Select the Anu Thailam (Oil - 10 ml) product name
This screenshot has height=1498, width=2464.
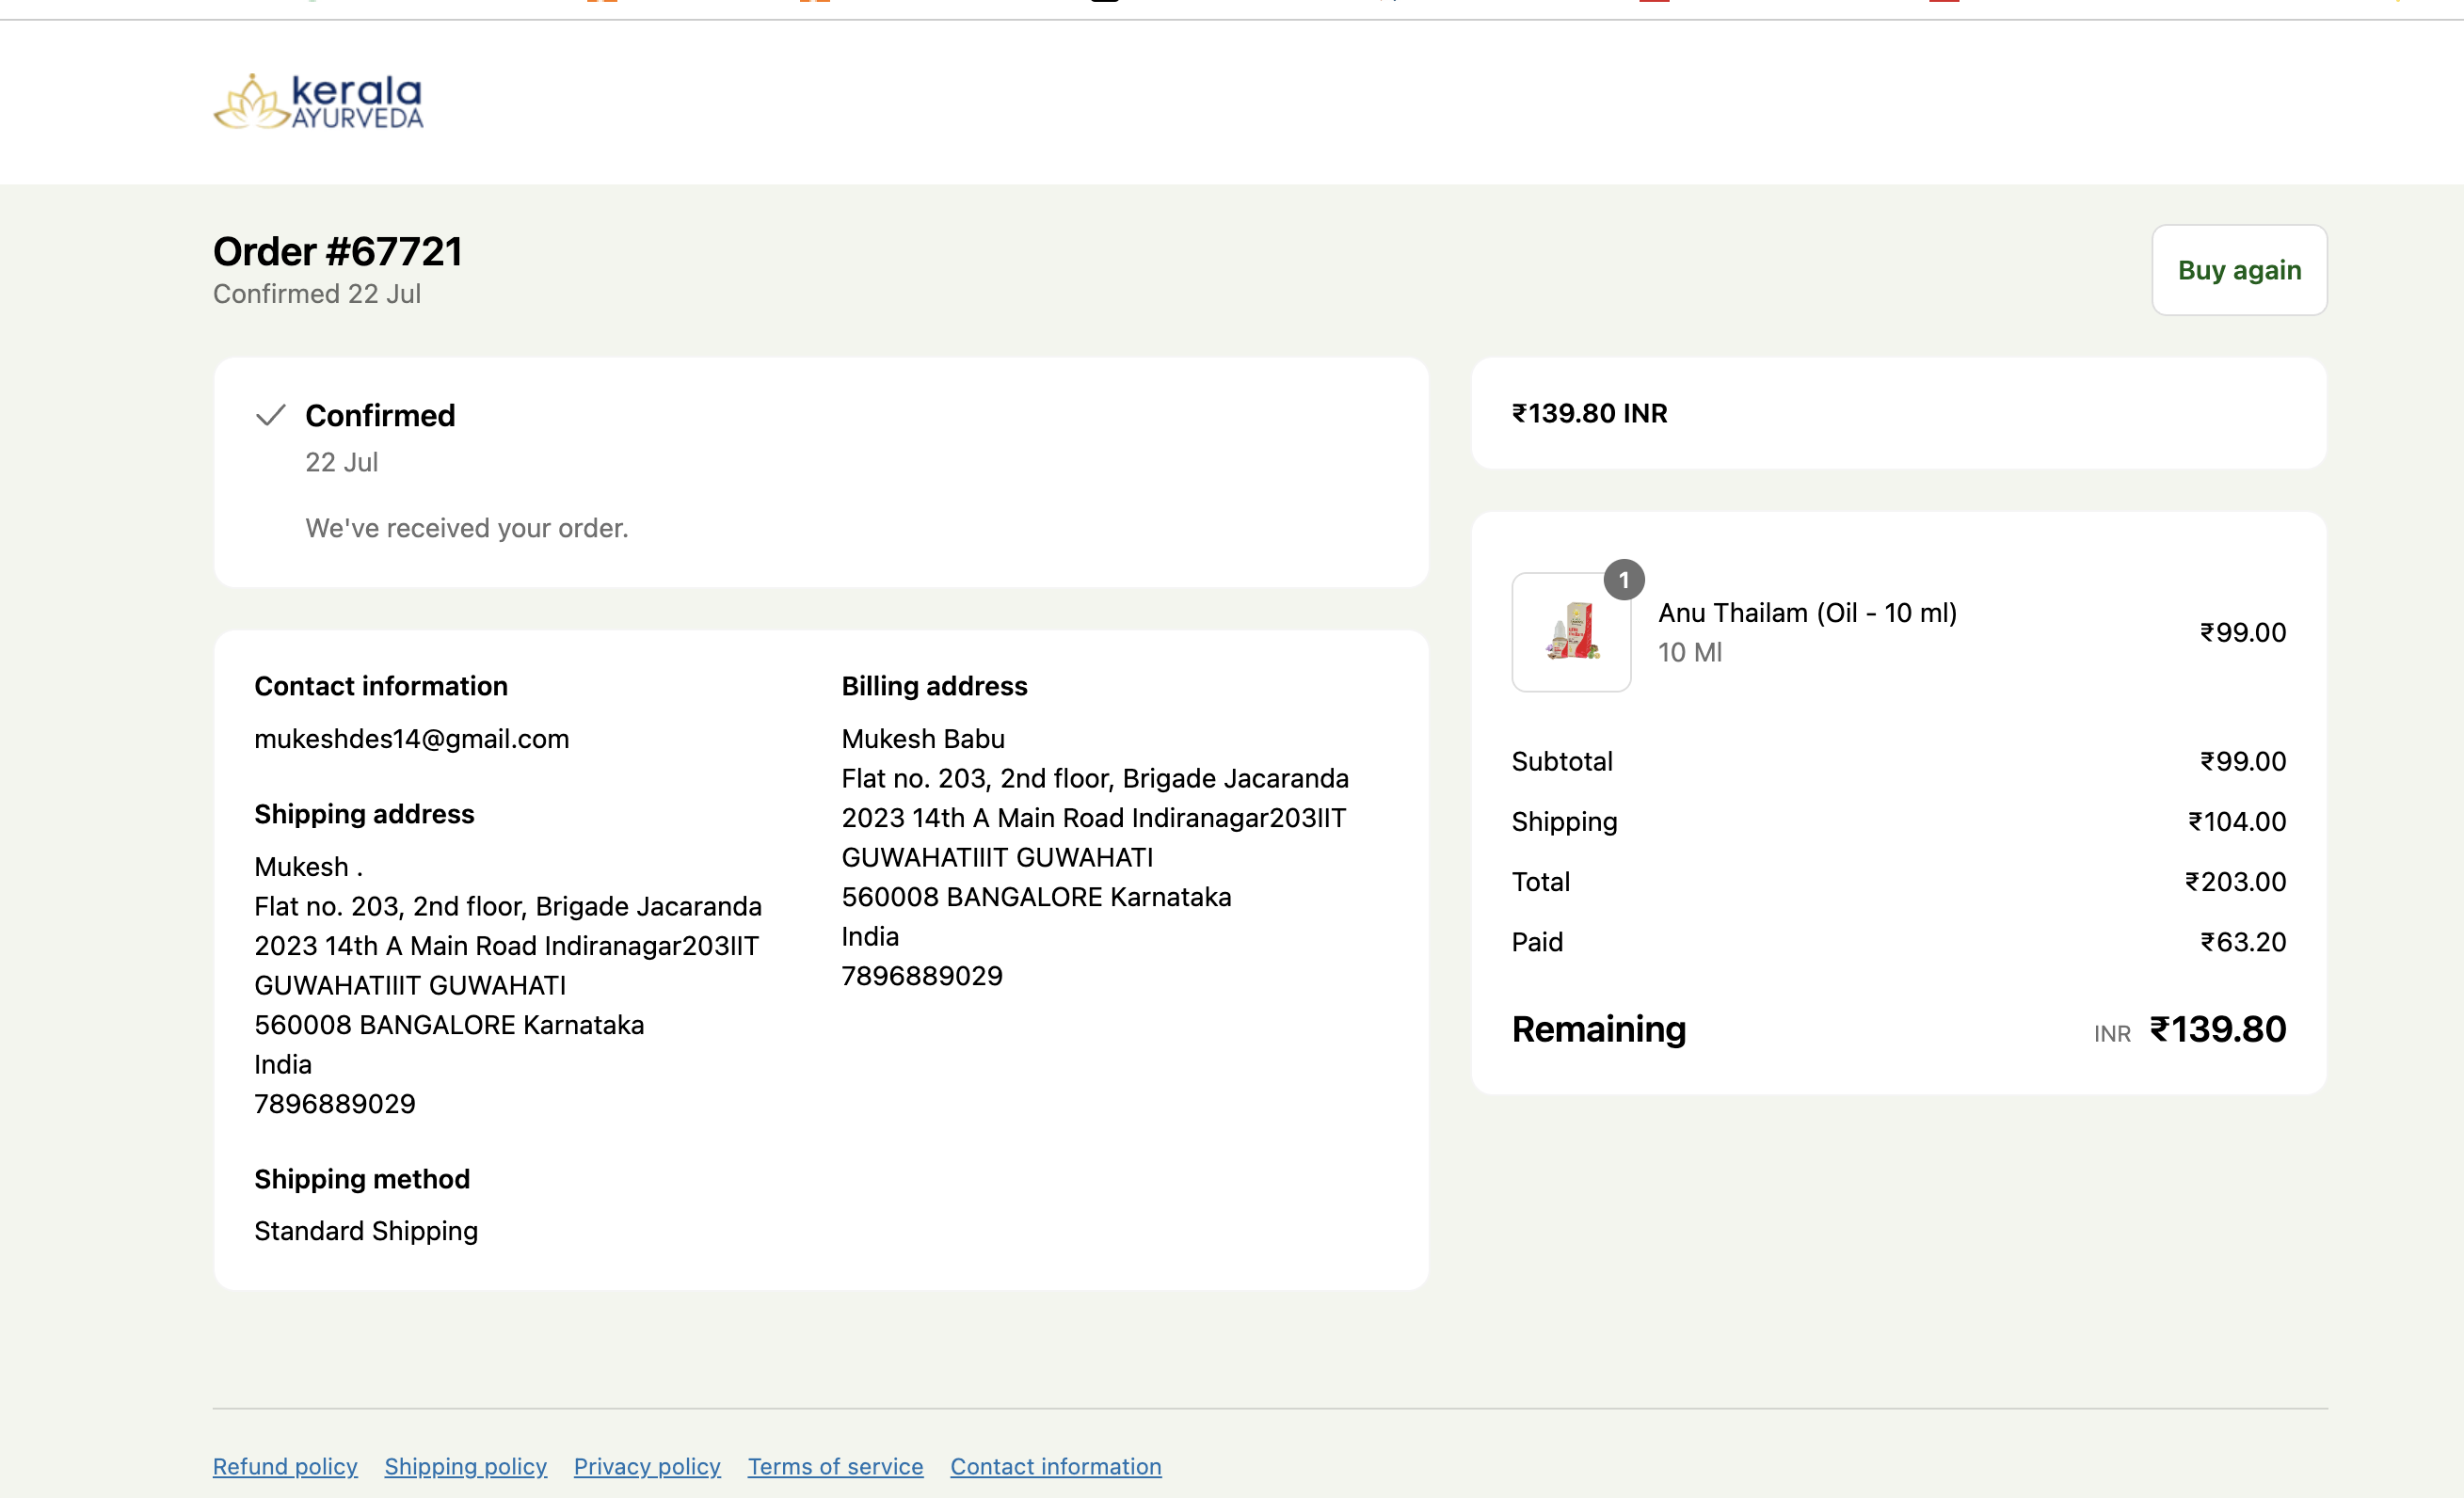[x=1807, y=612]
